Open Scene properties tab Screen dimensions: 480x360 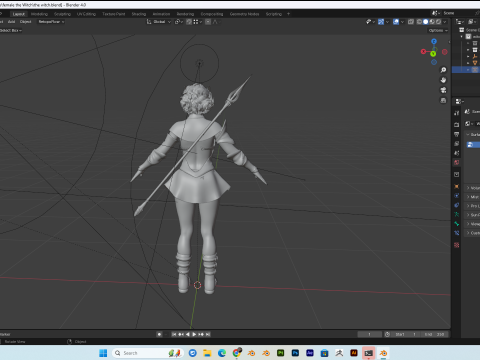tap(457, 153)
